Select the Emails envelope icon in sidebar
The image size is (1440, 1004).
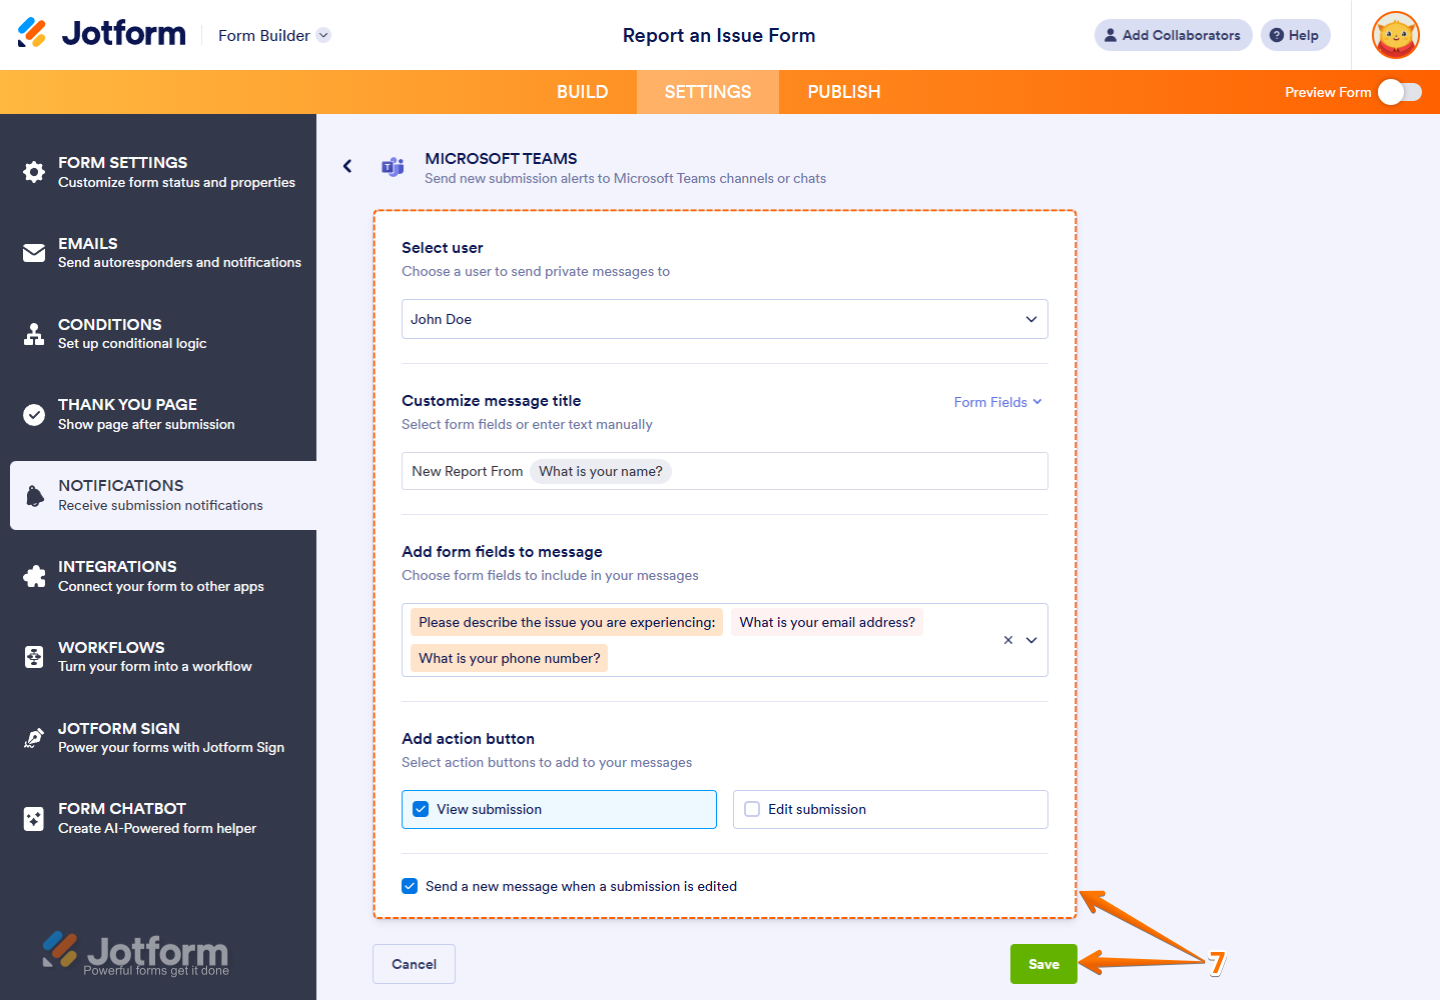[34, 252]
